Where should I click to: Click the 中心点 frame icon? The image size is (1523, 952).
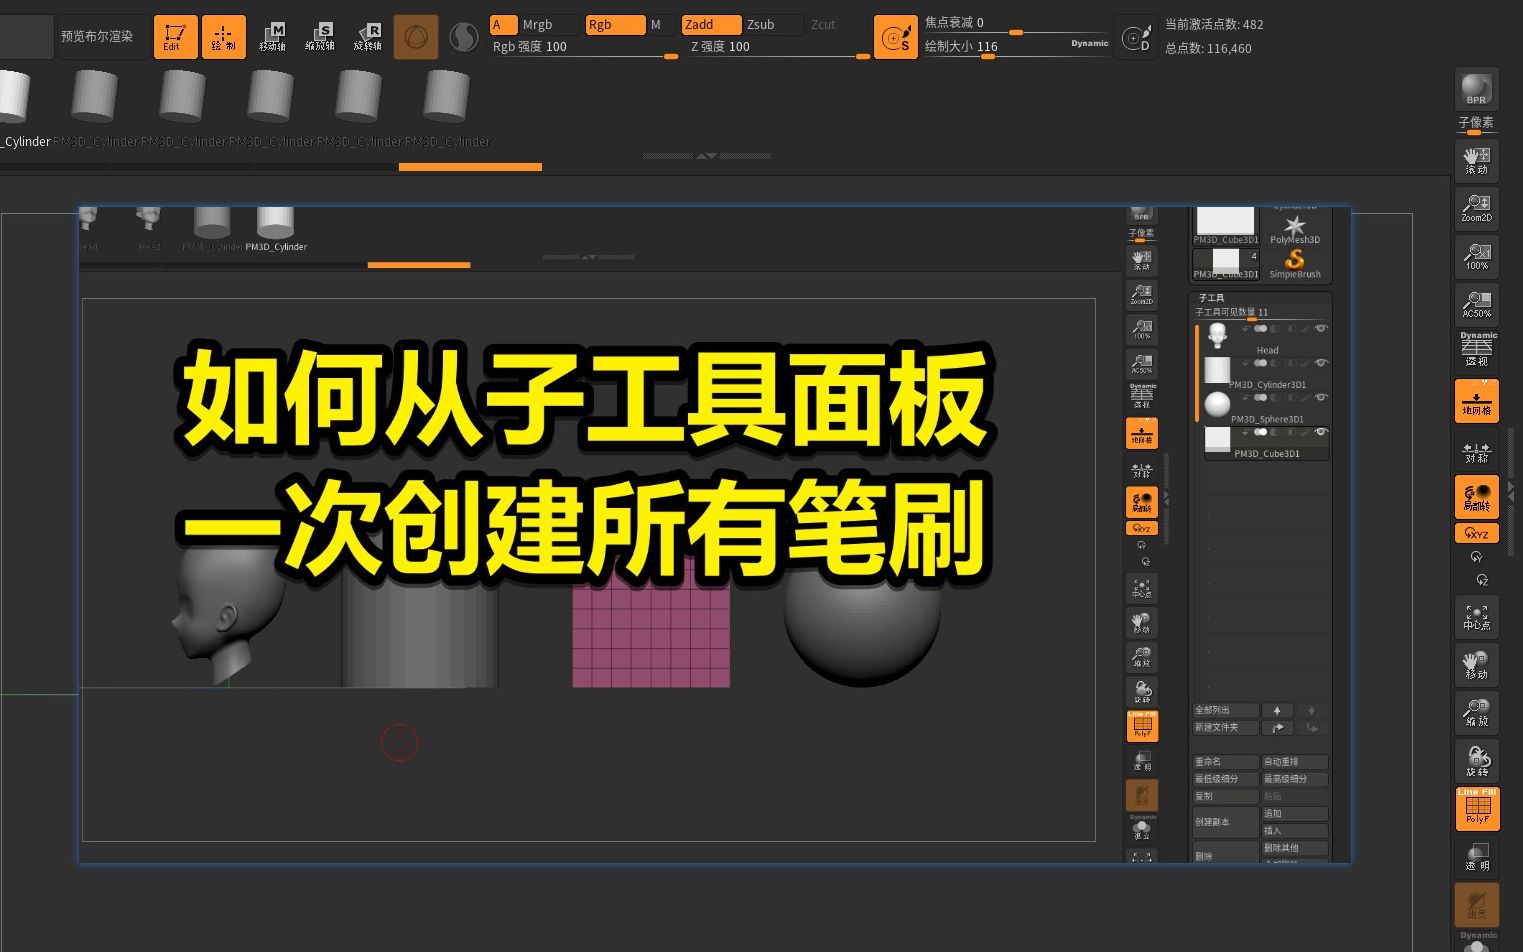click(1477, 616)
